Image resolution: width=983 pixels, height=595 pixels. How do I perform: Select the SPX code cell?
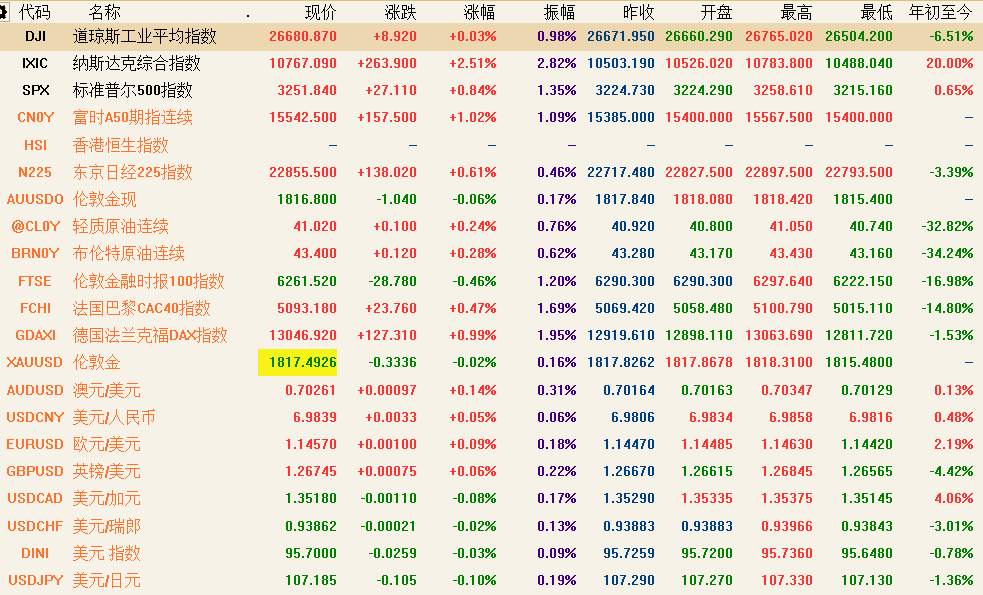click(x=35, y=90)
